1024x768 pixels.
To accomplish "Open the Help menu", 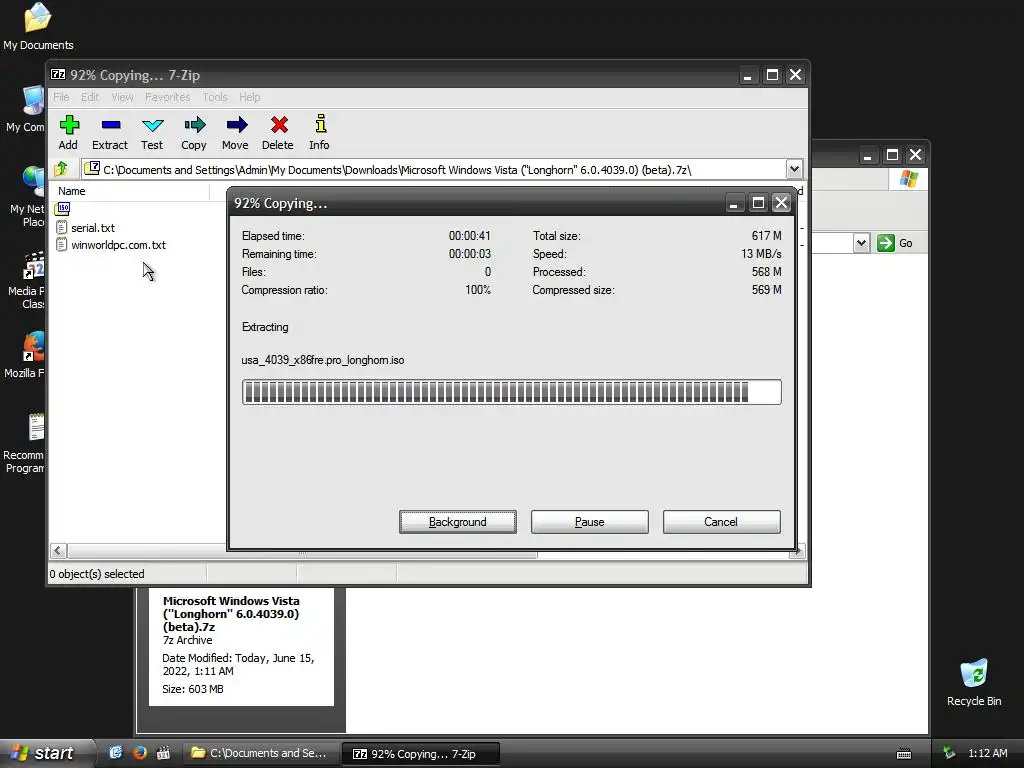I will click(x=249, y=97).
